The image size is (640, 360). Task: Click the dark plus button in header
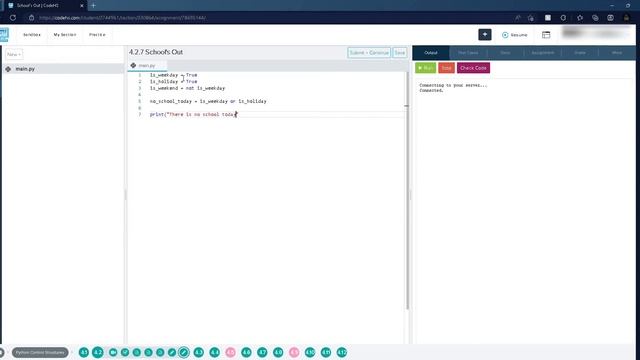[484, 35]
